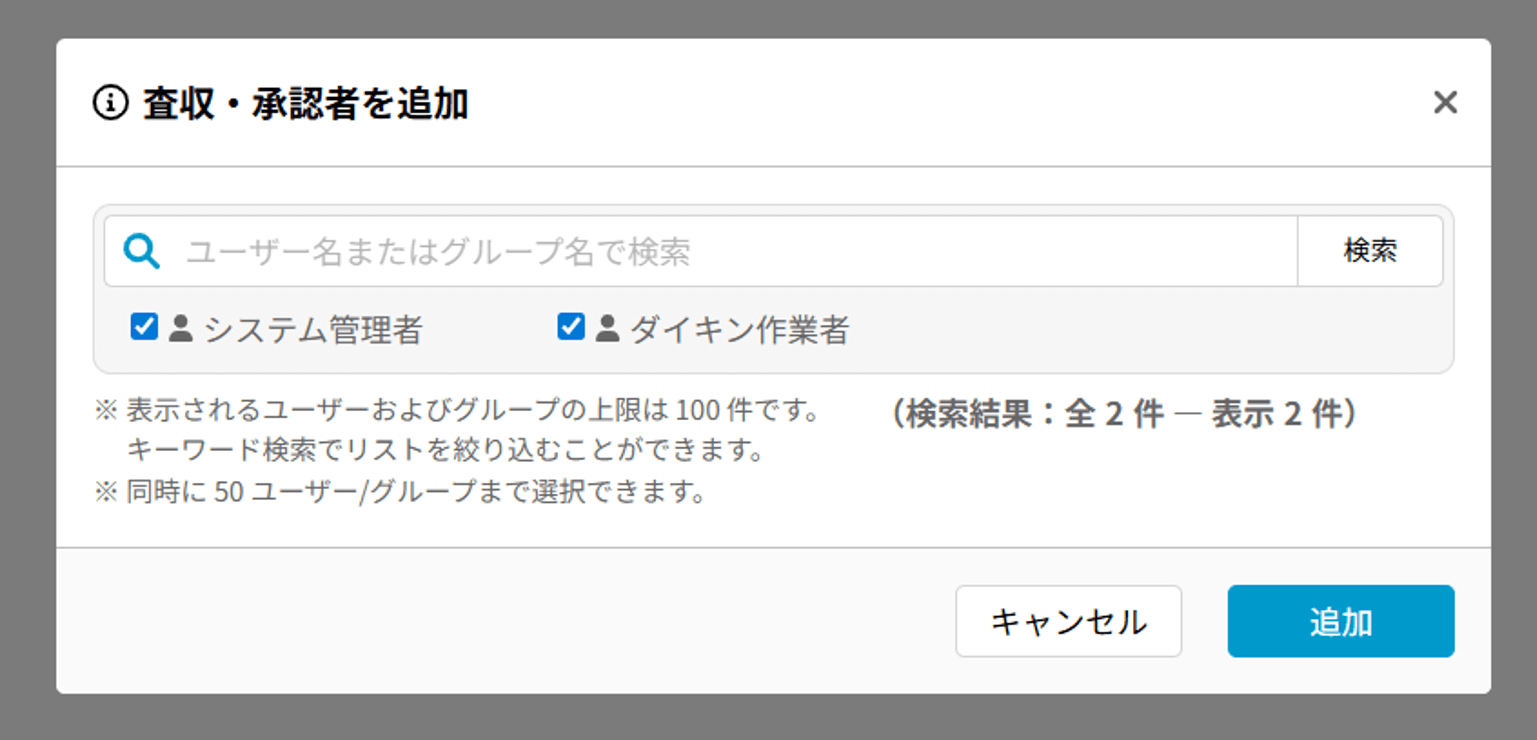
Task: Close the 査収・承認者を追加 dialog with X
Action: tap(1445, 102)
